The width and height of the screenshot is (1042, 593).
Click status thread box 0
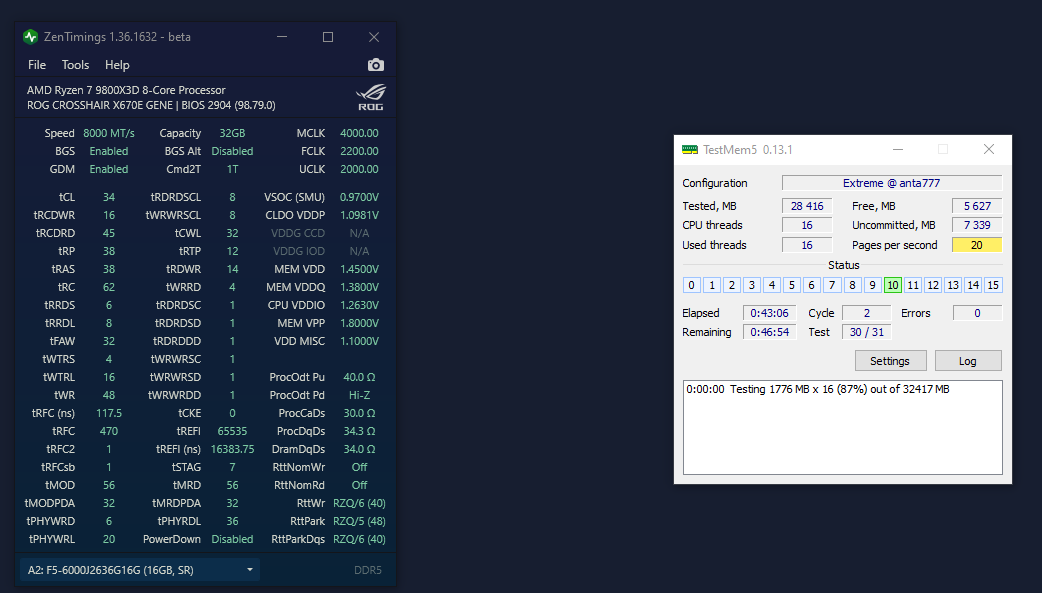pos(691,285)
